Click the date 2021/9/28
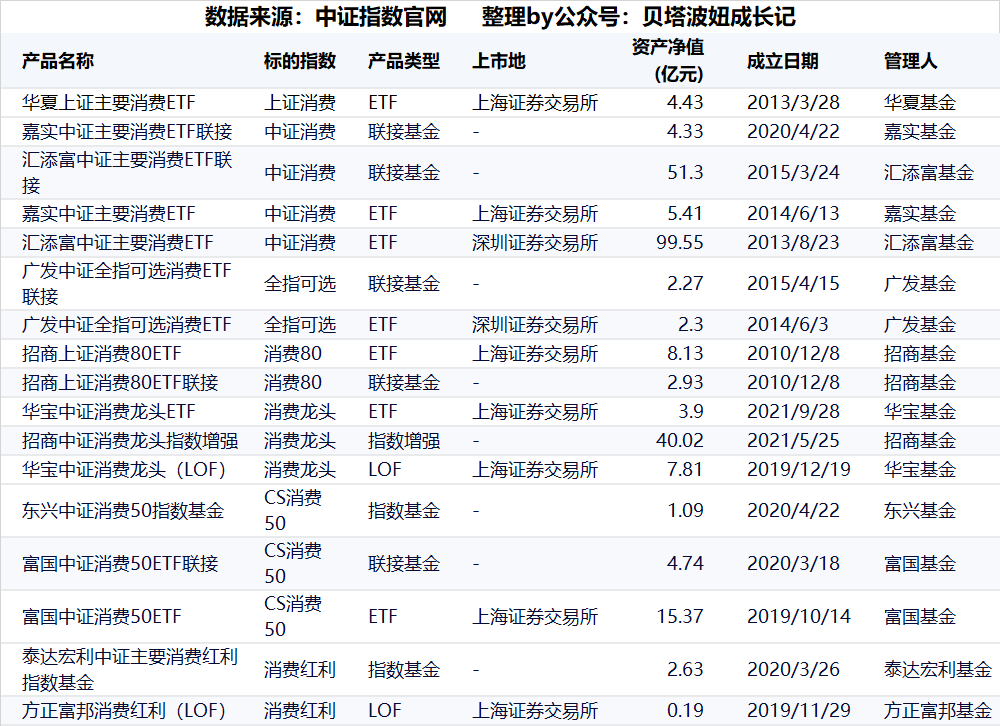Image resolution: width=1000 pixels, height=726 pixels. click(x=793, y=411)
